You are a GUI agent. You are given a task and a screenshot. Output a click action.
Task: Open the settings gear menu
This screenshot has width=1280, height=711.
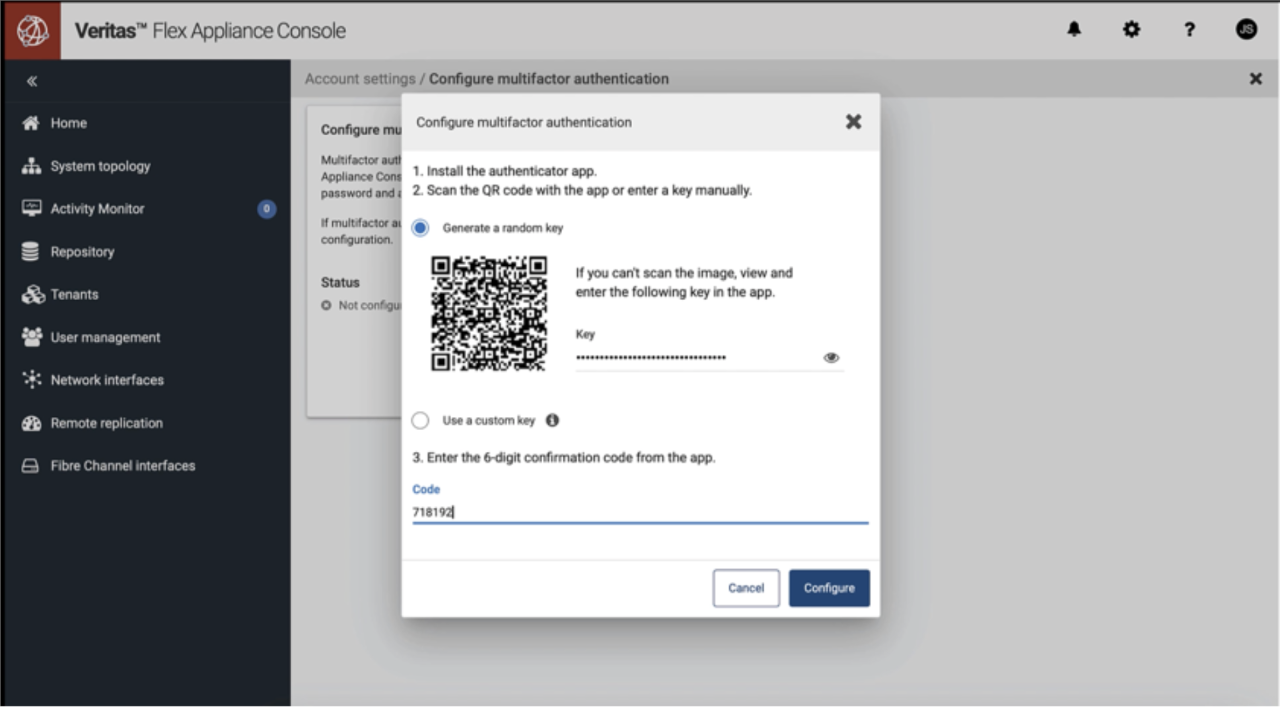pyautogui.click(x=1131, y=30)
